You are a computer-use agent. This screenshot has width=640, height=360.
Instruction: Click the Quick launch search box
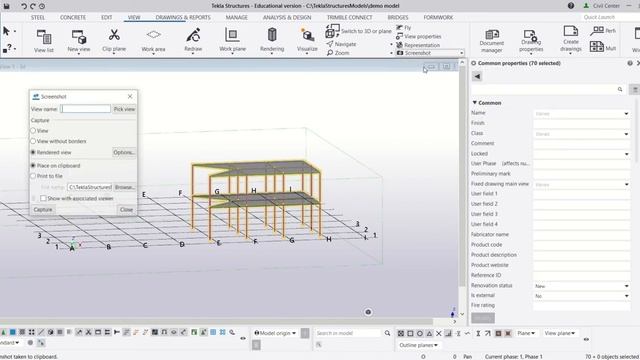coord(610,17)
